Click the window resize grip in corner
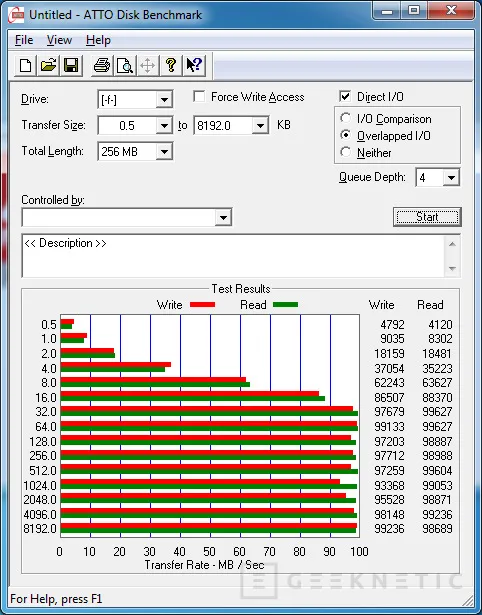Screen dimensions: 482x615 pos(467,600)
